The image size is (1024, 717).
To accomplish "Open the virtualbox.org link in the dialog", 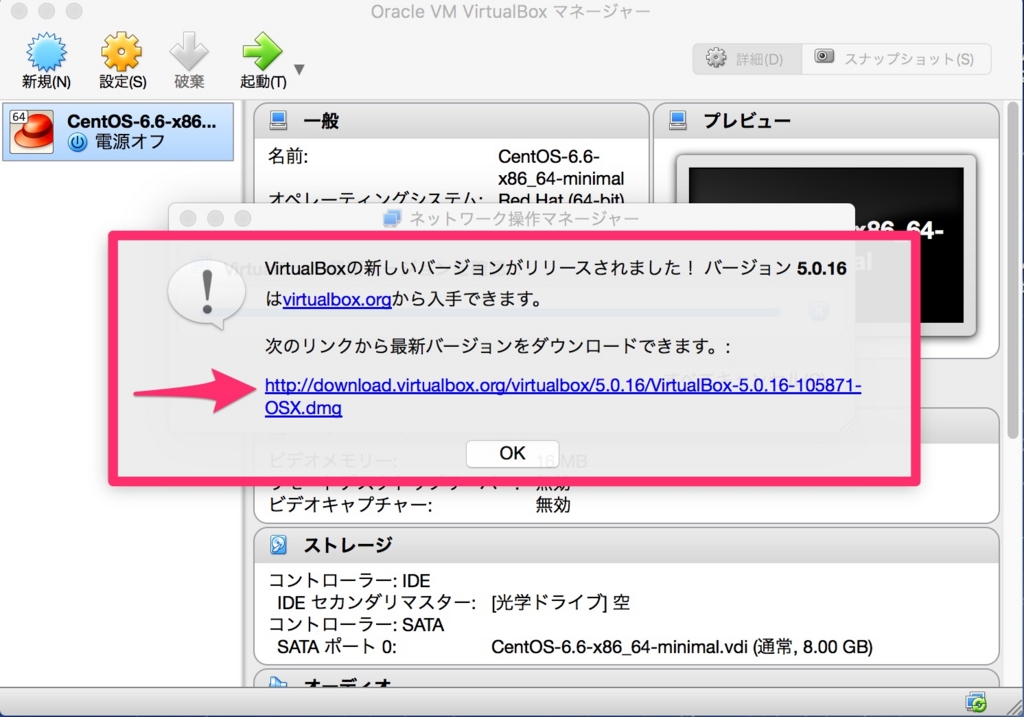I will tap(337, 299).
